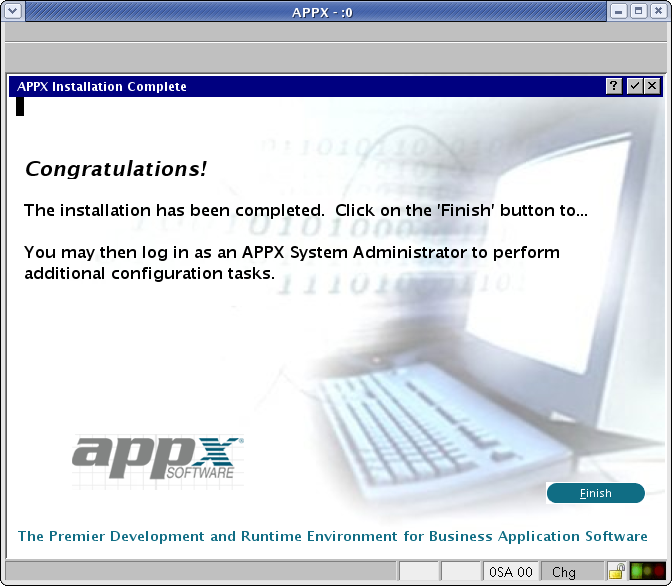Click the appx Software logo
Screen dimensions: 672x586
158,460
